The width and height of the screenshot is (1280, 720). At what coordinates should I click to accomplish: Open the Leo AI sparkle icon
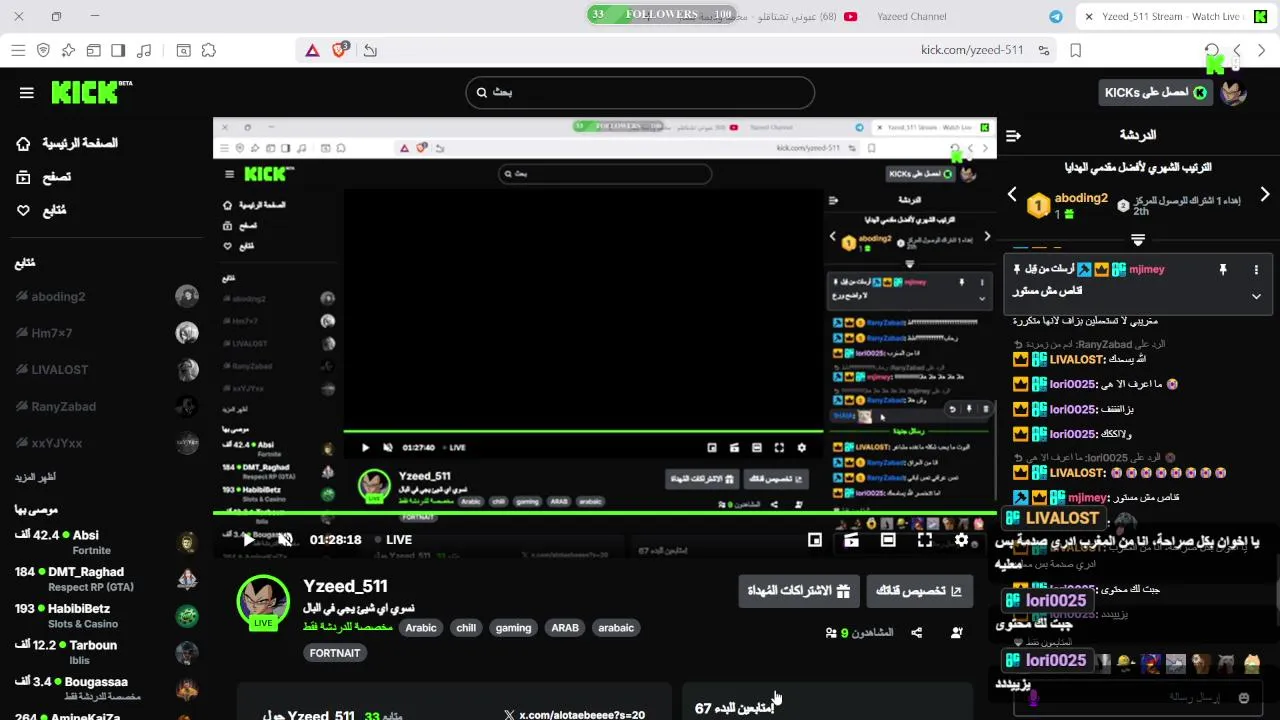[68, 50]
